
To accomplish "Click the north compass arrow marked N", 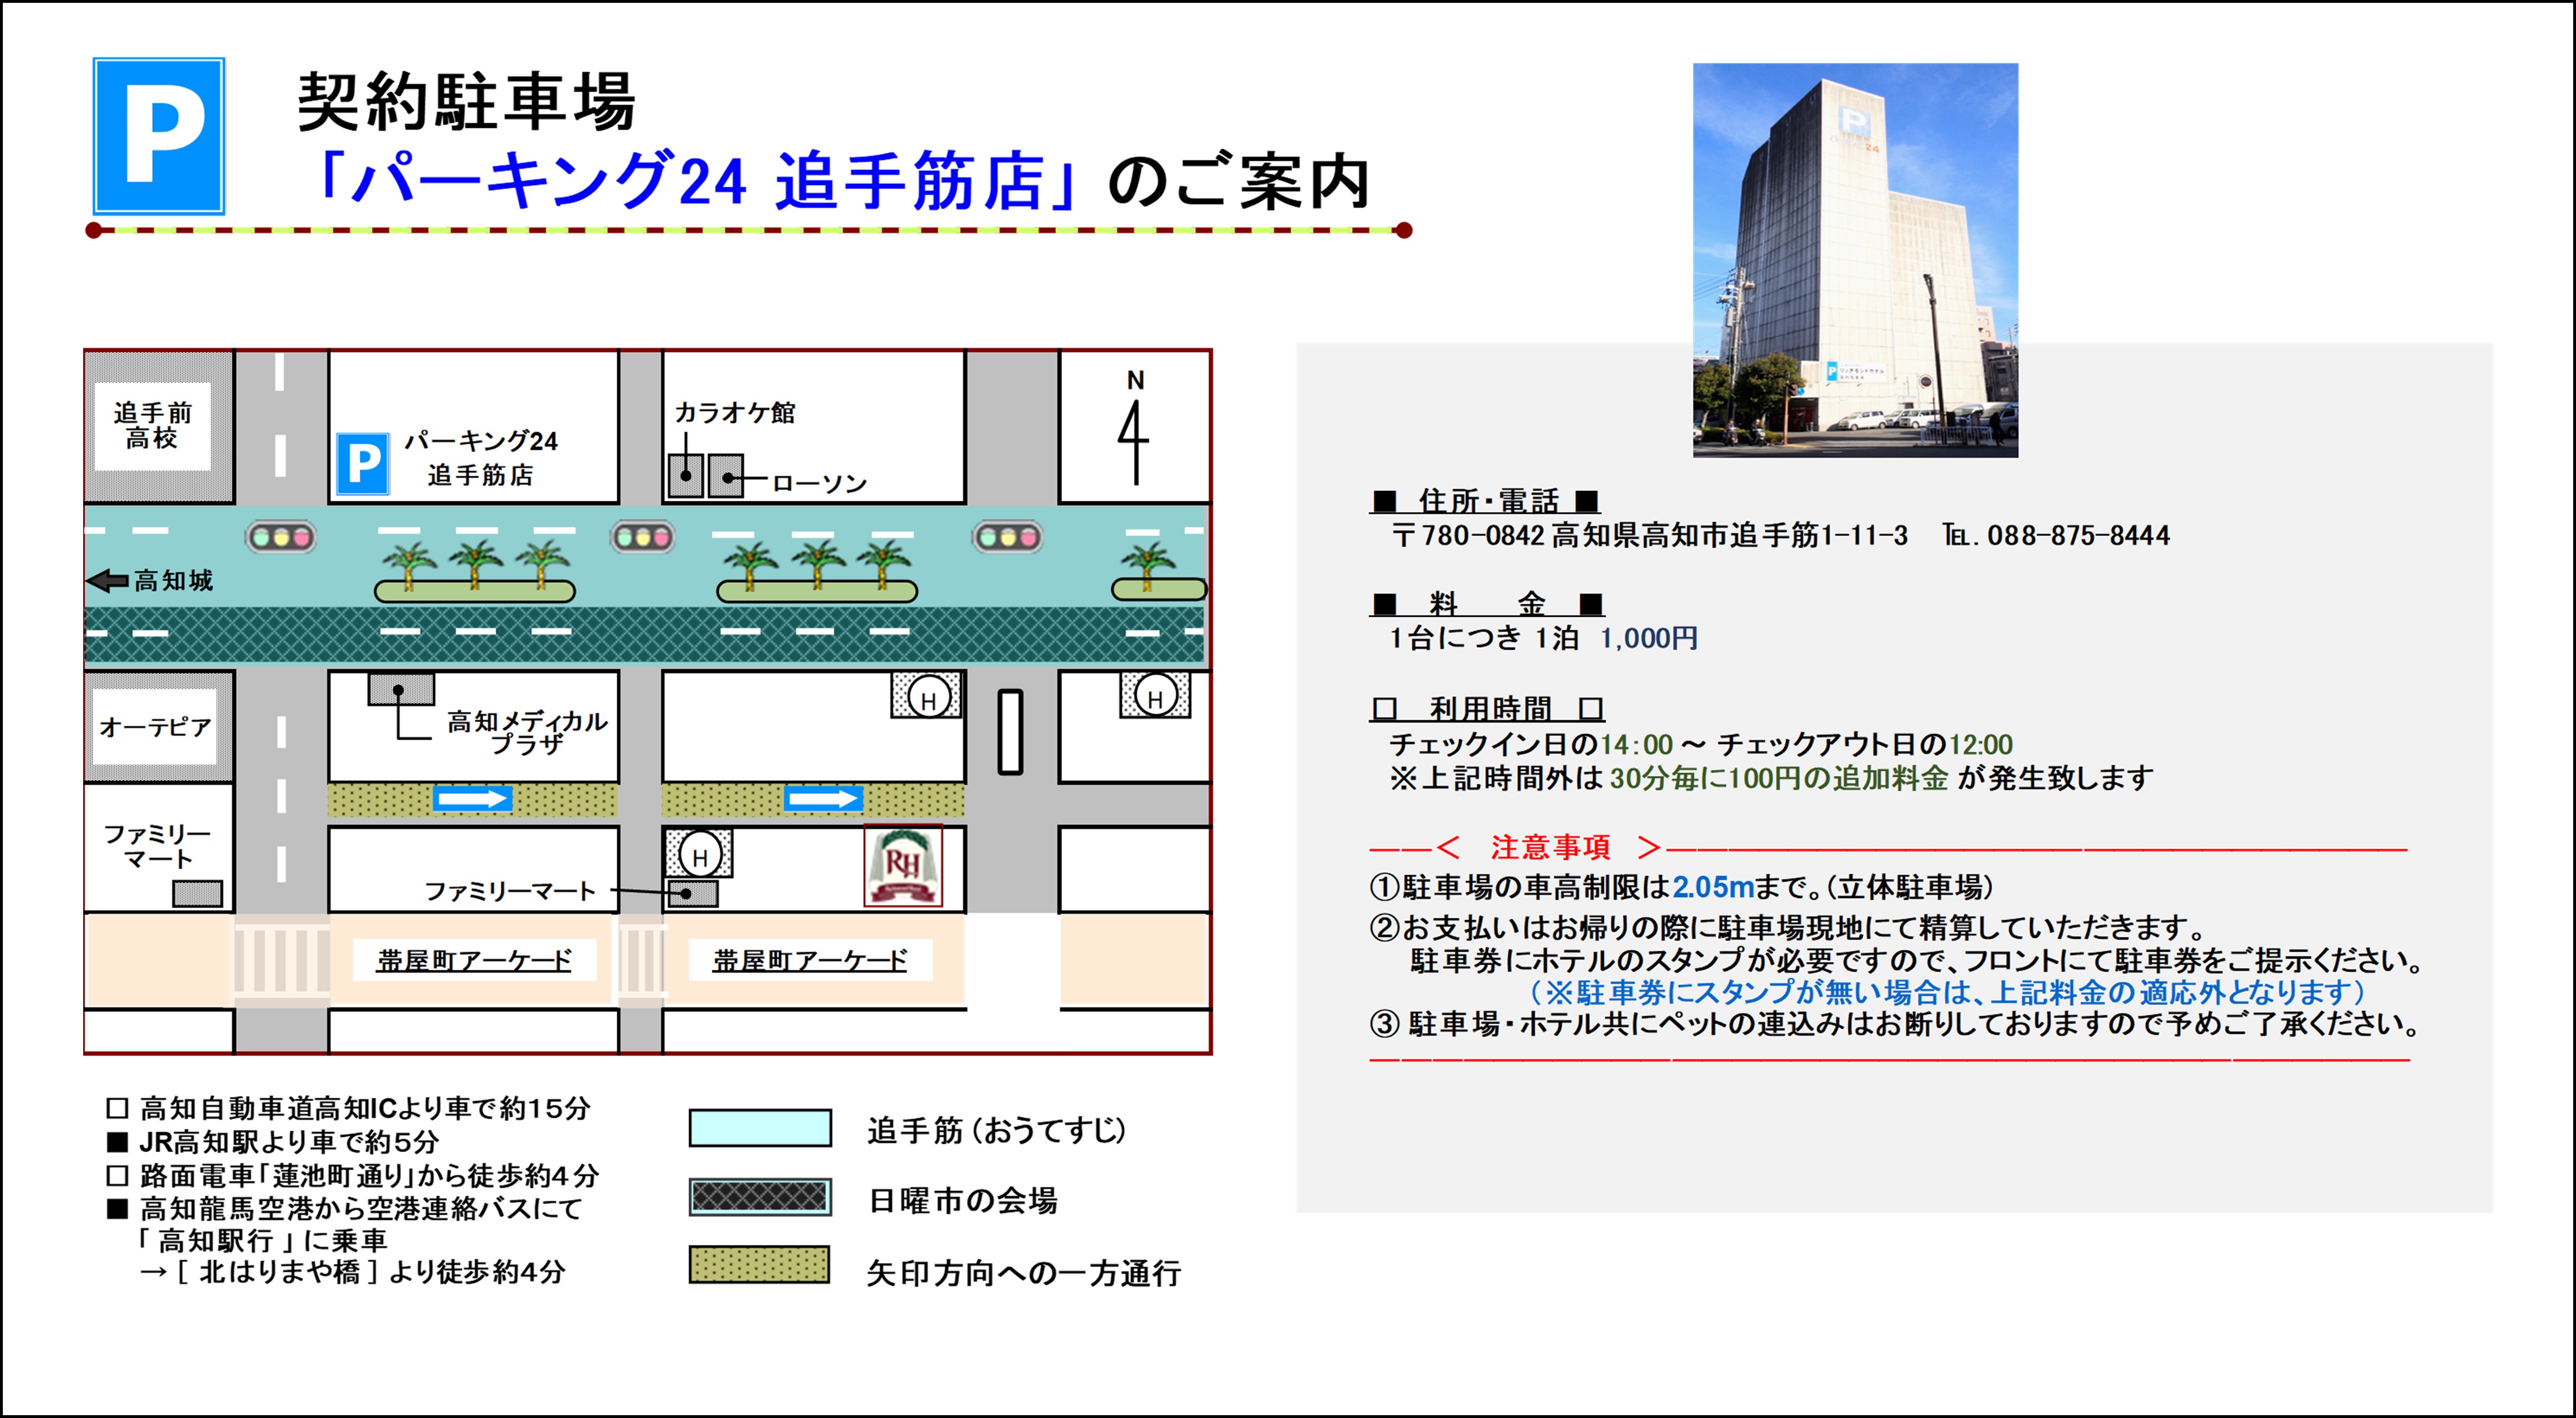I will (x=1134, y=427).
